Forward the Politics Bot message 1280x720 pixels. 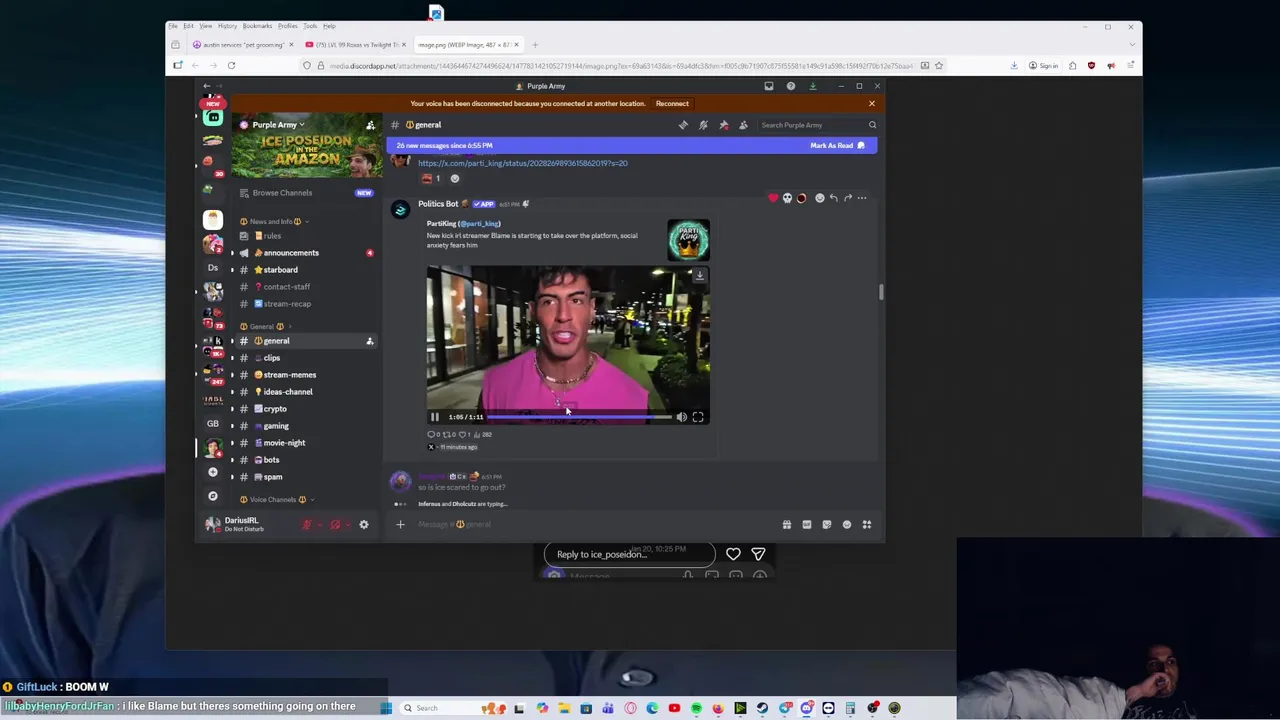(x=847, y=198)
